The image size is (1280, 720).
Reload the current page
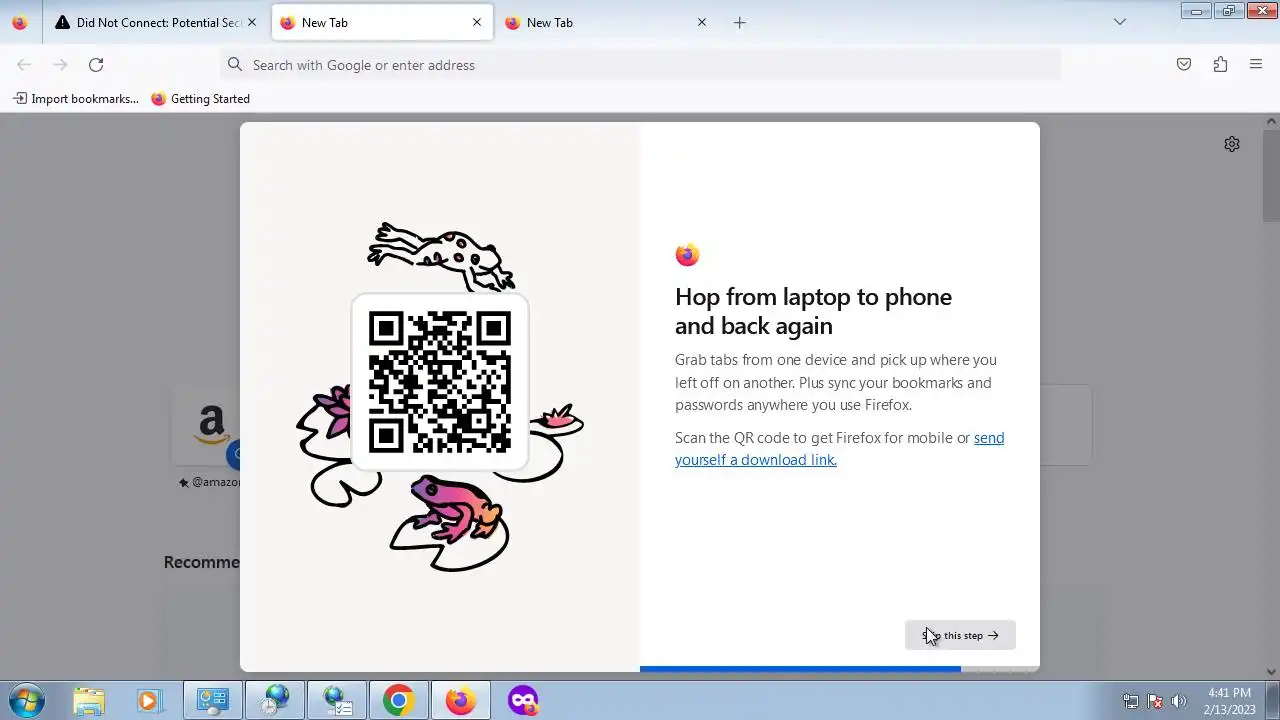pyautogui.click(x=96, y=65)
